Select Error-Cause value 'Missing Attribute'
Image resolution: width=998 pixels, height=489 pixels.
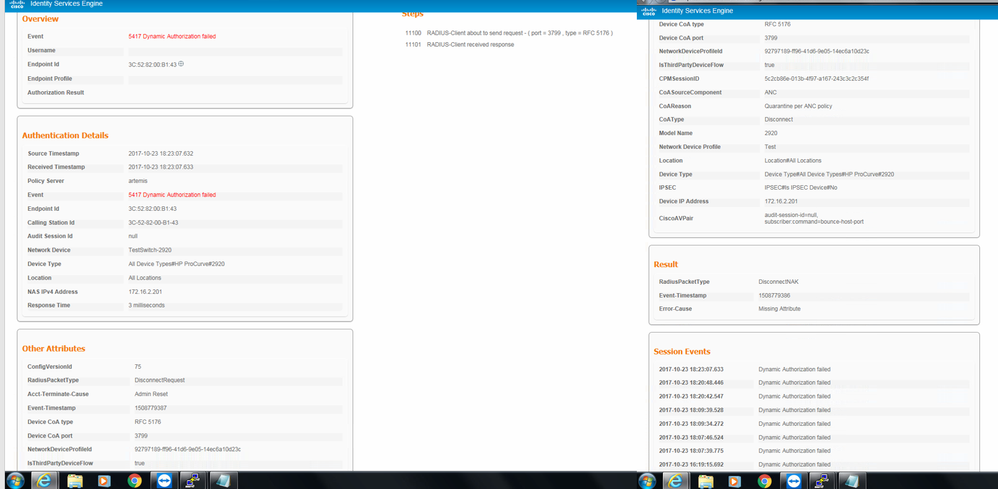pos(780,309)
